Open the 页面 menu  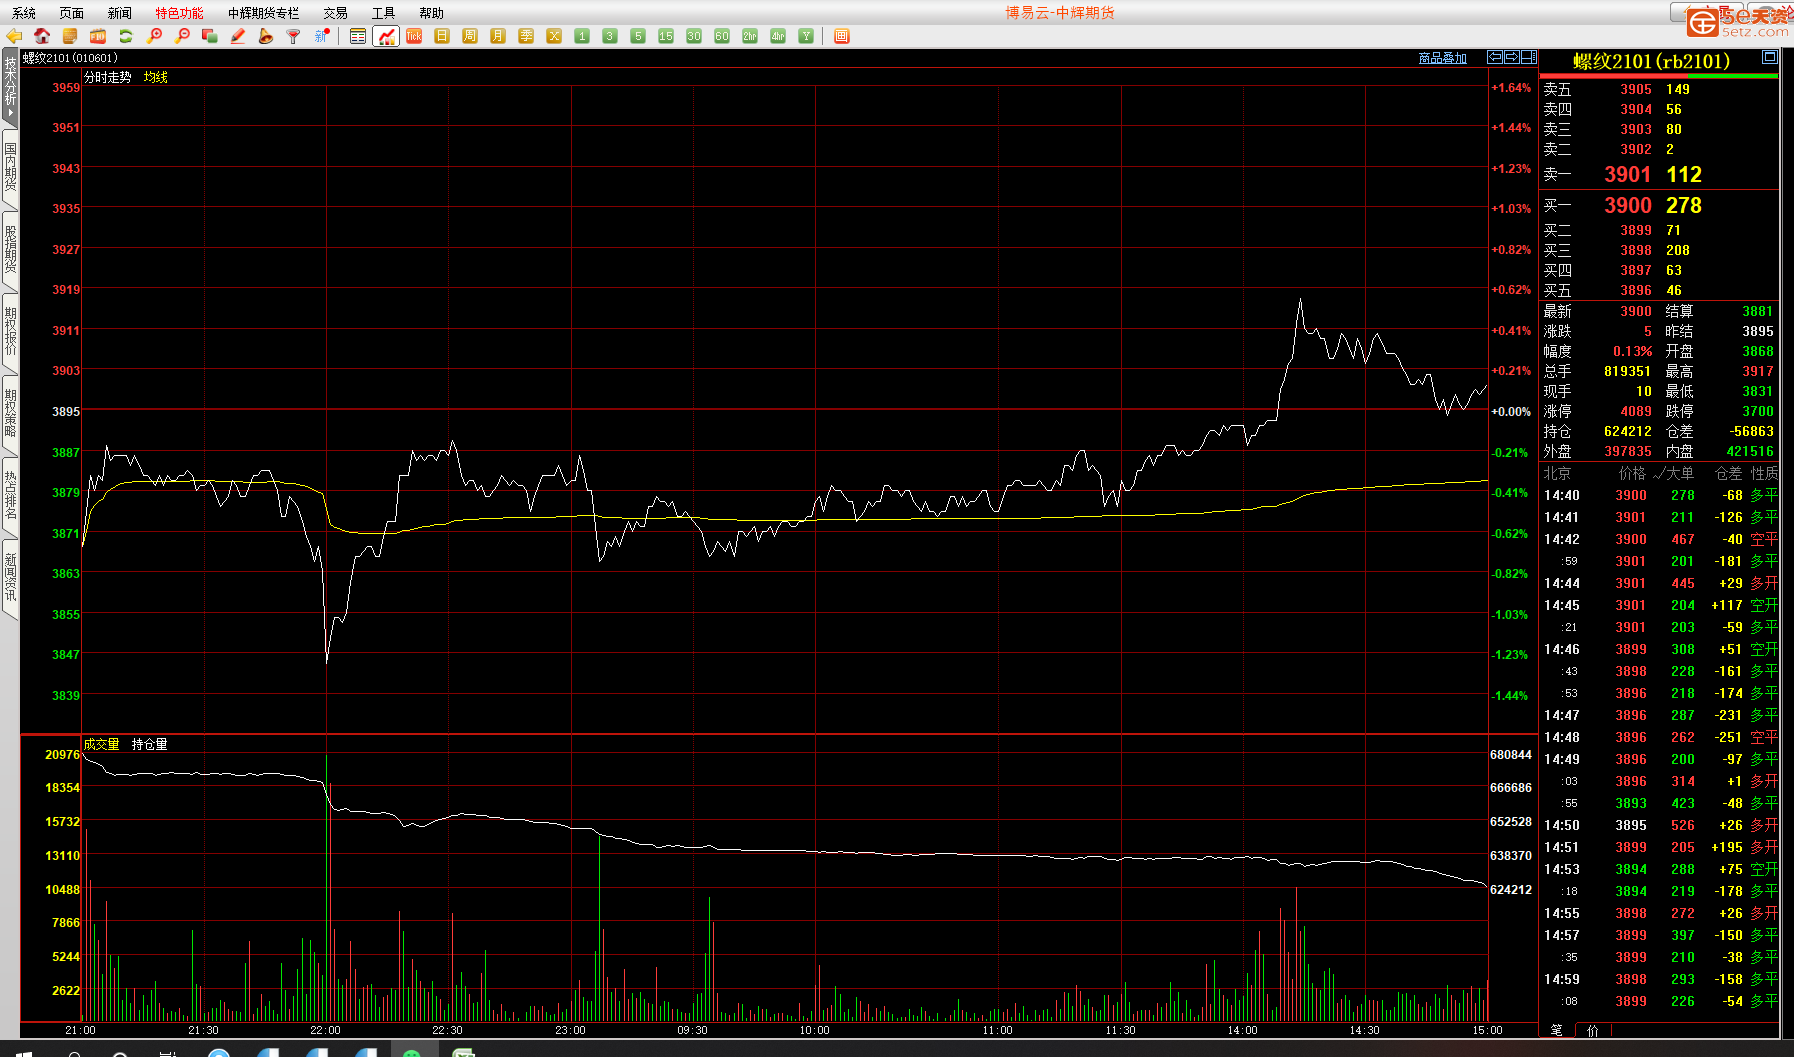(x=72, y=13)
